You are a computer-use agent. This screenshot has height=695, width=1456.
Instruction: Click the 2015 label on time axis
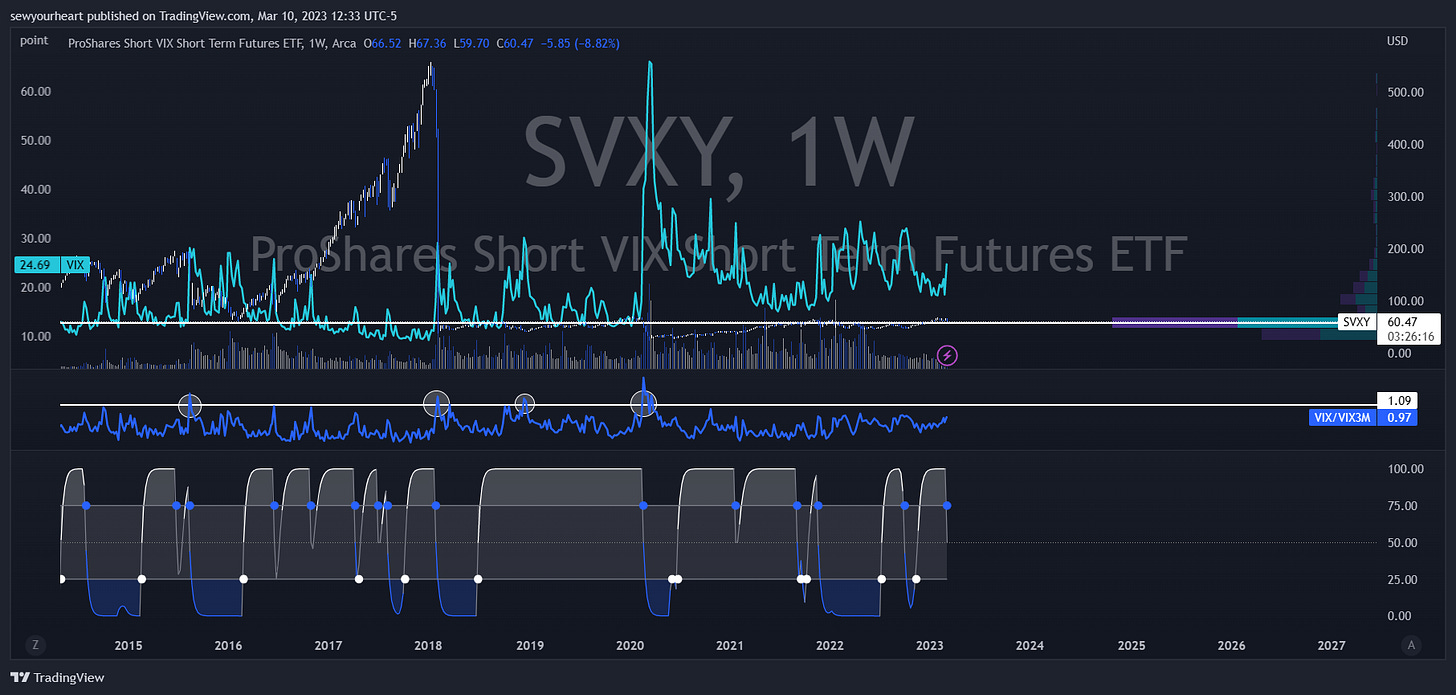pyautogui.click(x=128, y=645)
